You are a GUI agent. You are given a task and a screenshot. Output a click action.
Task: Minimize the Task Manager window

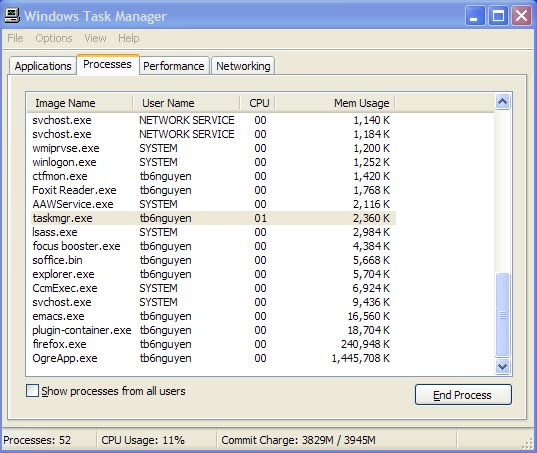pos(475,16)
